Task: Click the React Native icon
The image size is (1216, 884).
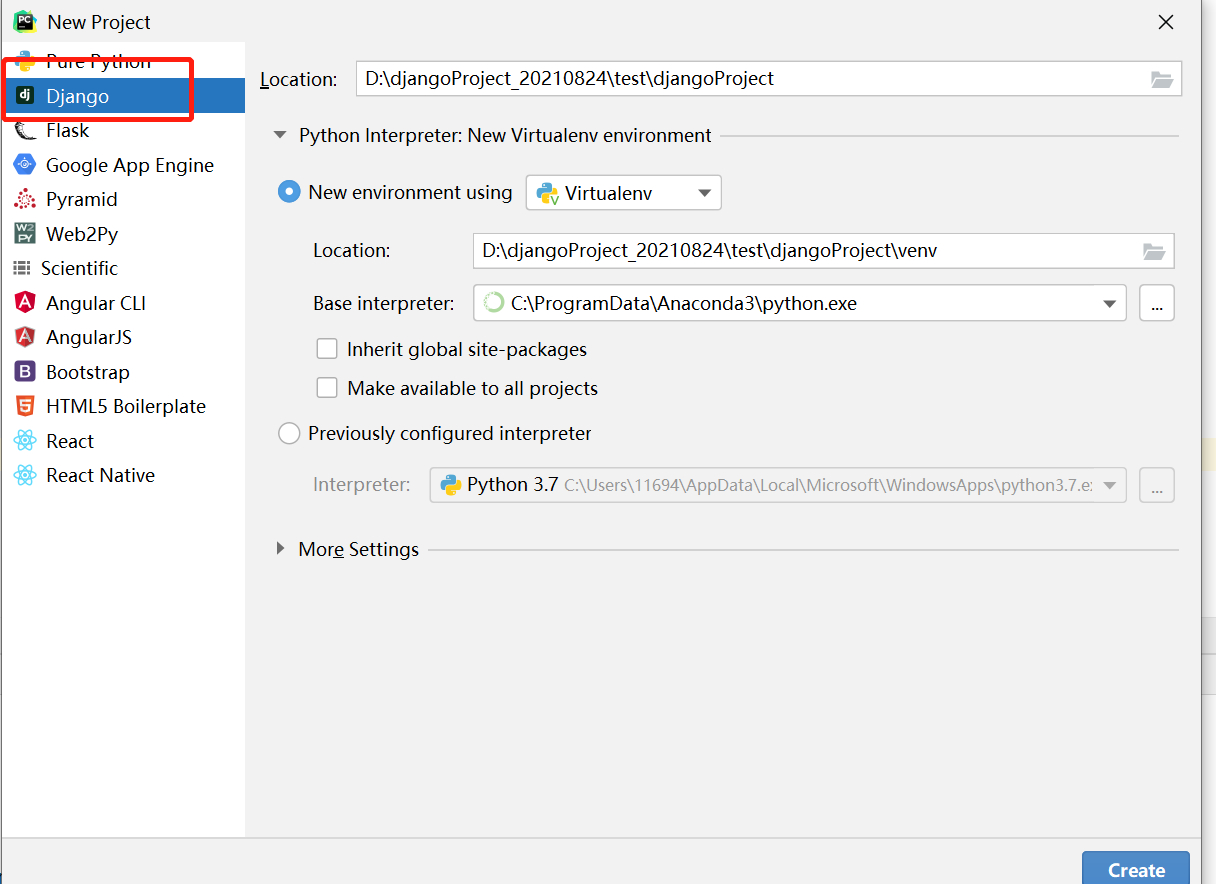Action: point(25,475)
